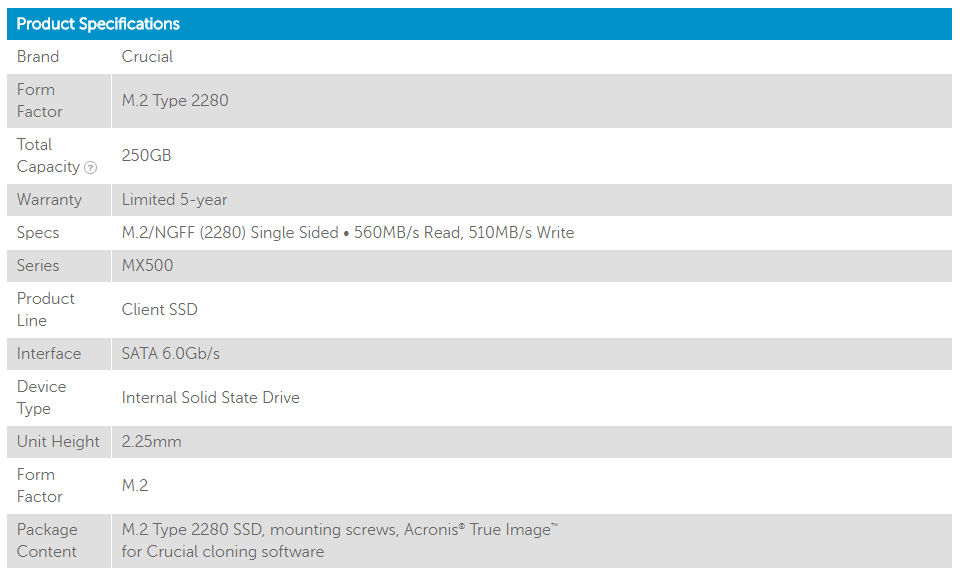Screen dimensions: 960x572
Task: Select the Crucial brand value
Action: [147, 57]
